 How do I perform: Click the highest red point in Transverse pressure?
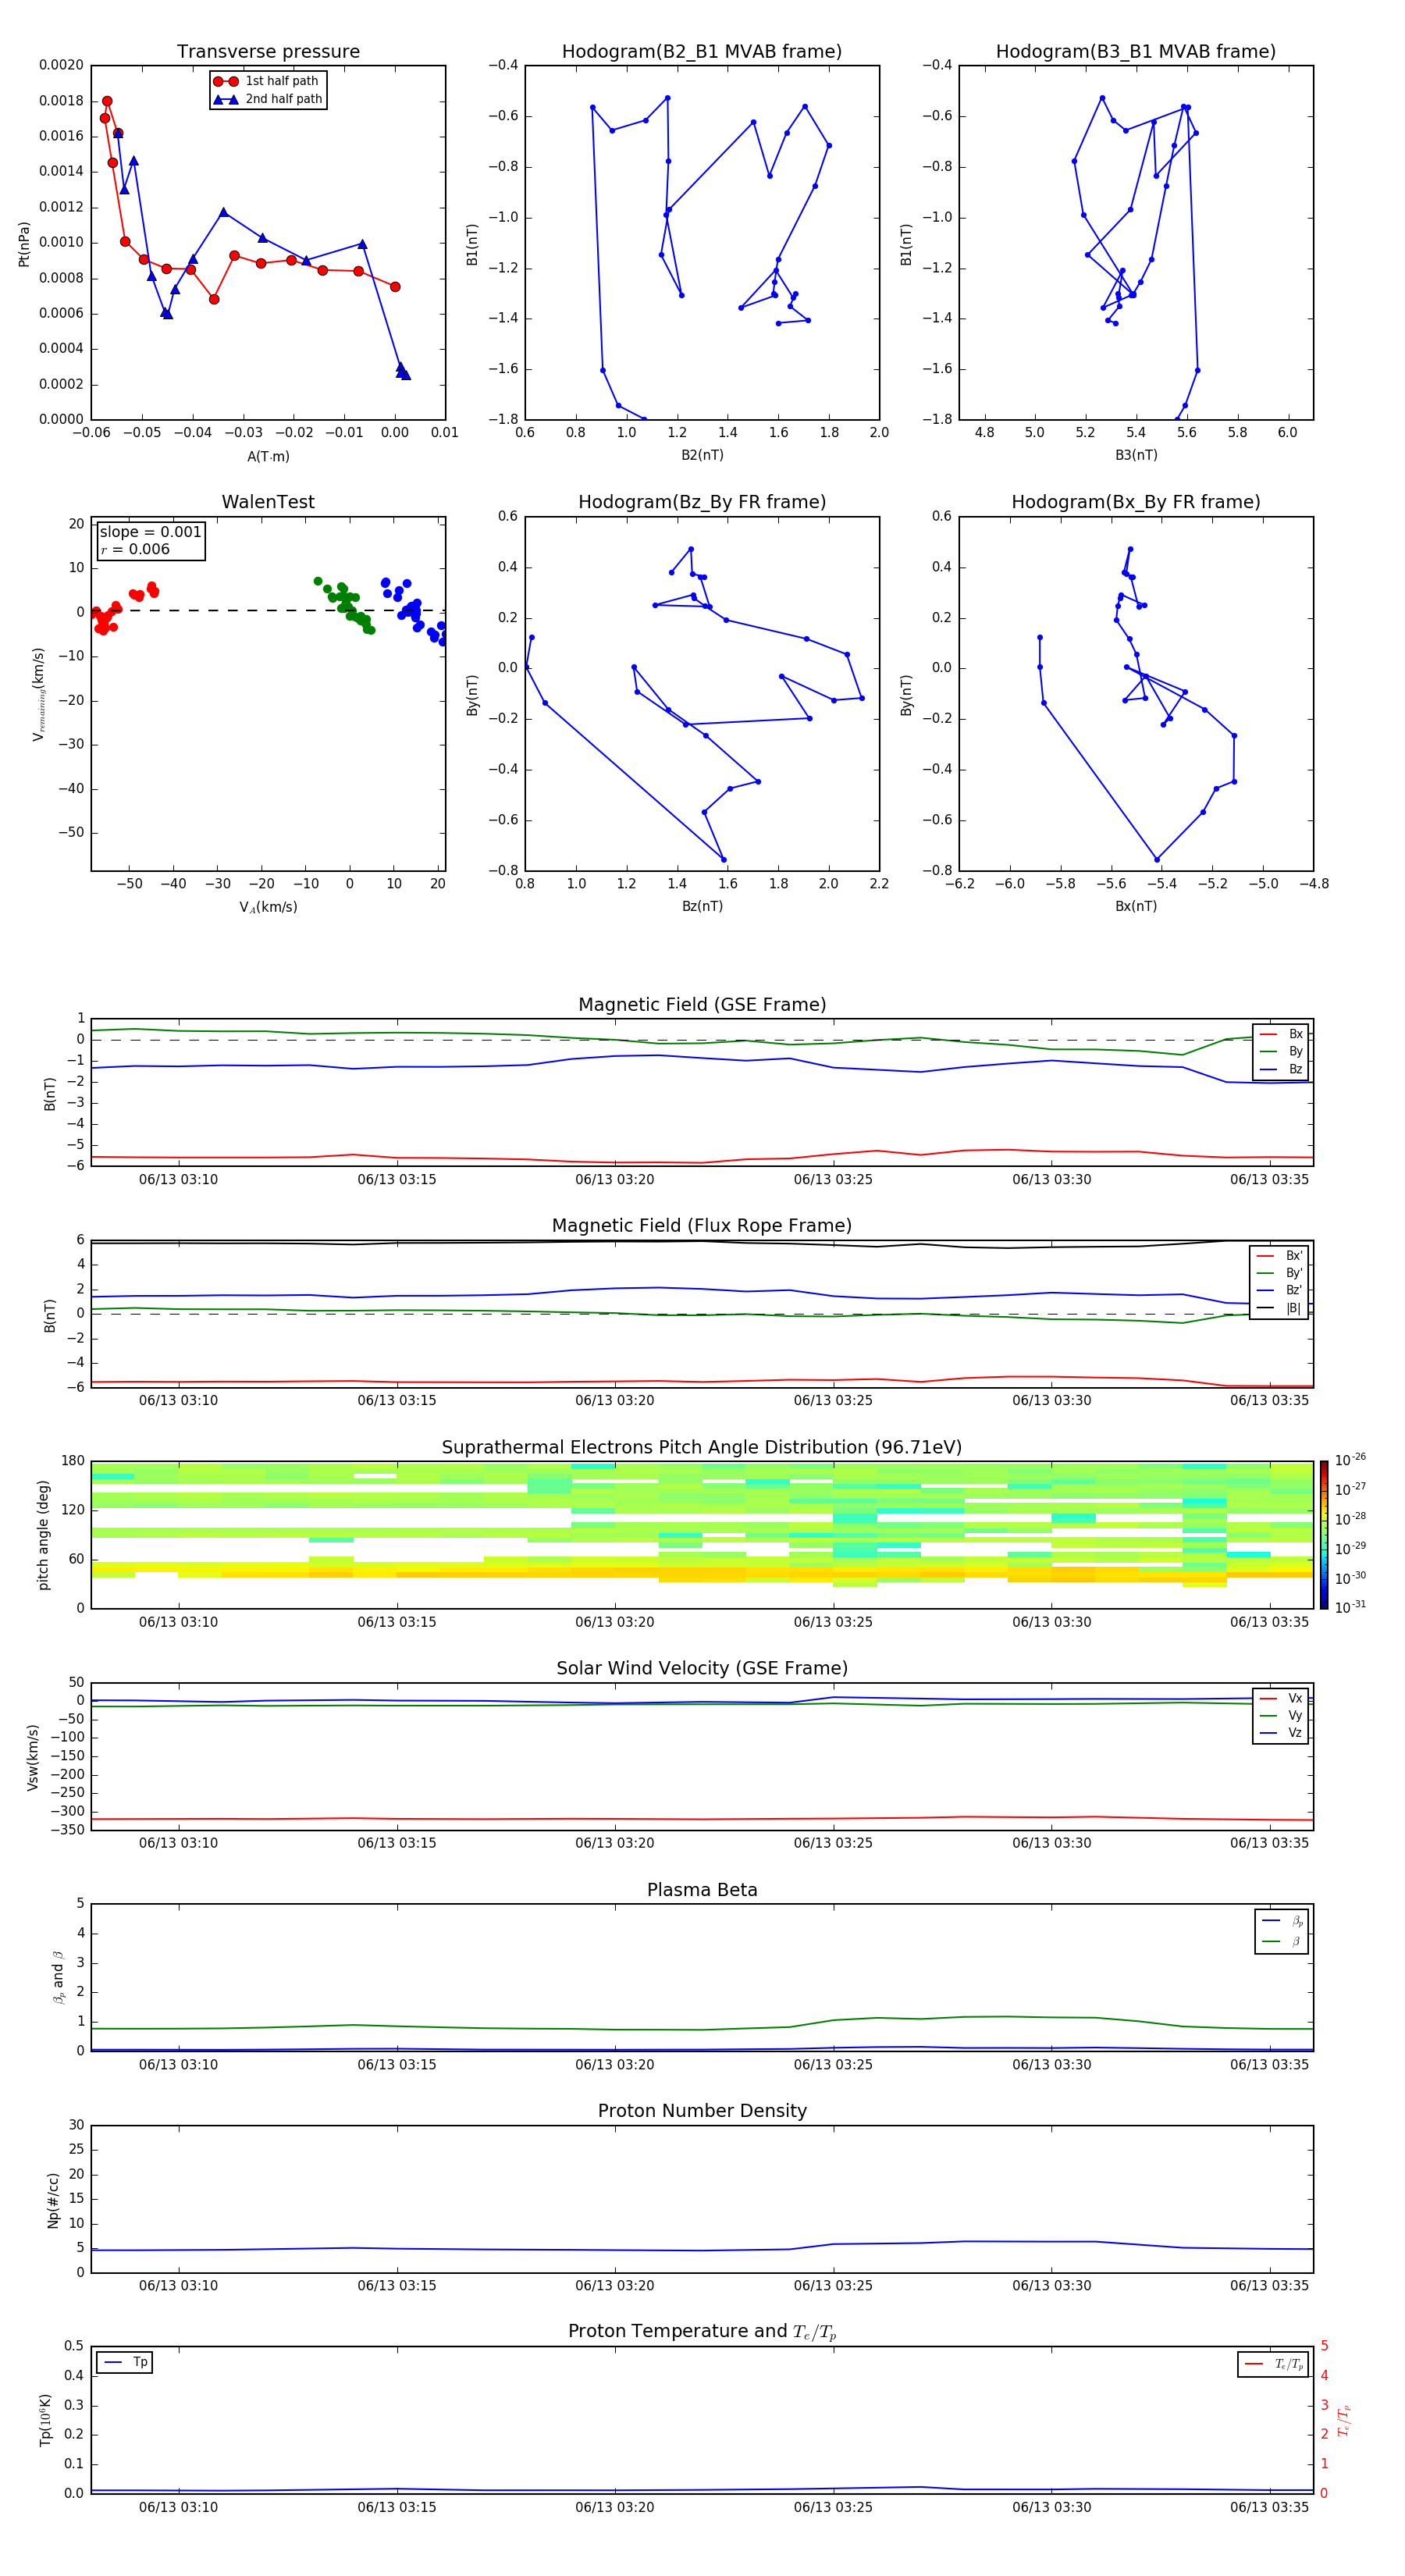coord(107,101)
